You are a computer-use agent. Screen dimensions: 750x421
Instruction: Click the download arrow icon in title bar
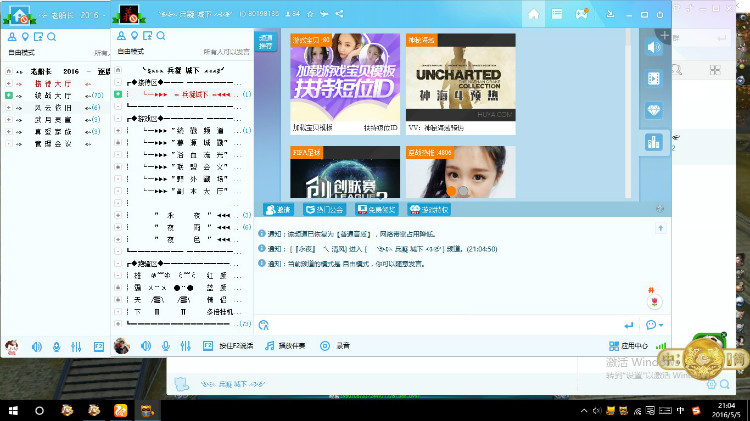click(x=610, y=14)
